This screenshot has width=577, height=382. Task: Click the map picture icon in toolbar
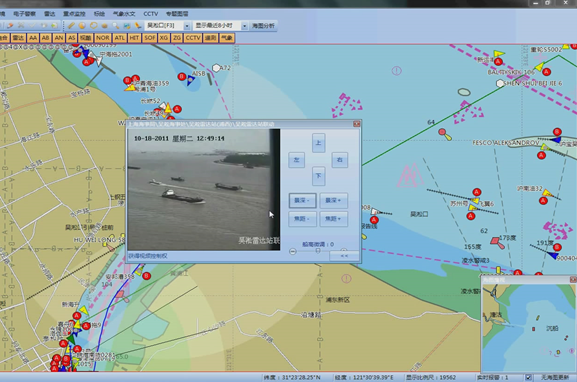click(x=127, y=25)
